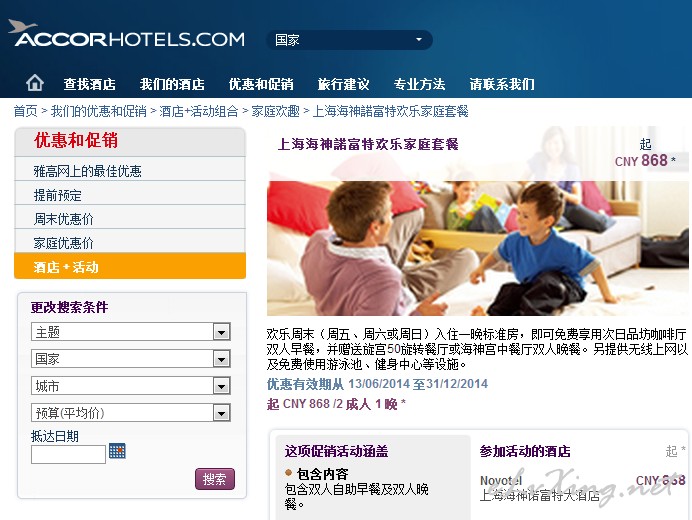
Task: Open the 优惠和促销 navigation menu
Action: (261, 84)
